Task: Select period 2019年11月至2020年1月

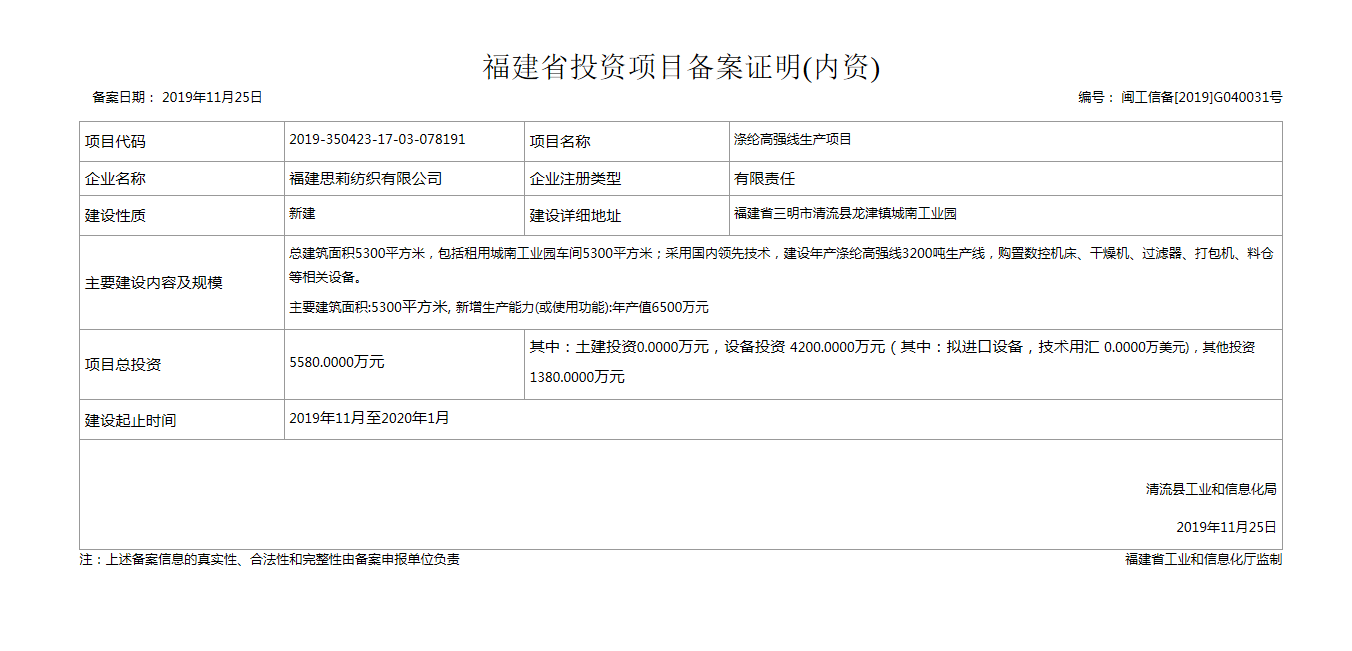Action: 369,418
